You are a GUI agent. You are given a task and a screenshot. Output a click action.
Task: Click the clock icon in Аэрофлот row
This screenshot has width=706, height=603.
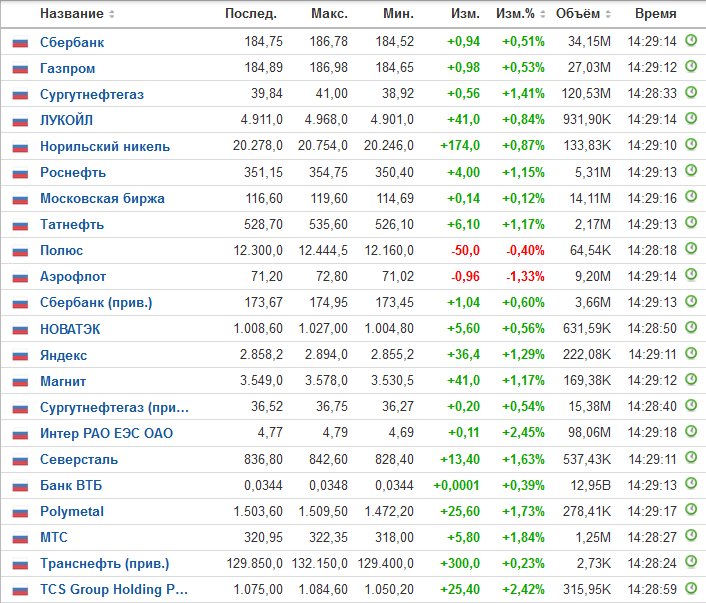click(x=691, y=275)
